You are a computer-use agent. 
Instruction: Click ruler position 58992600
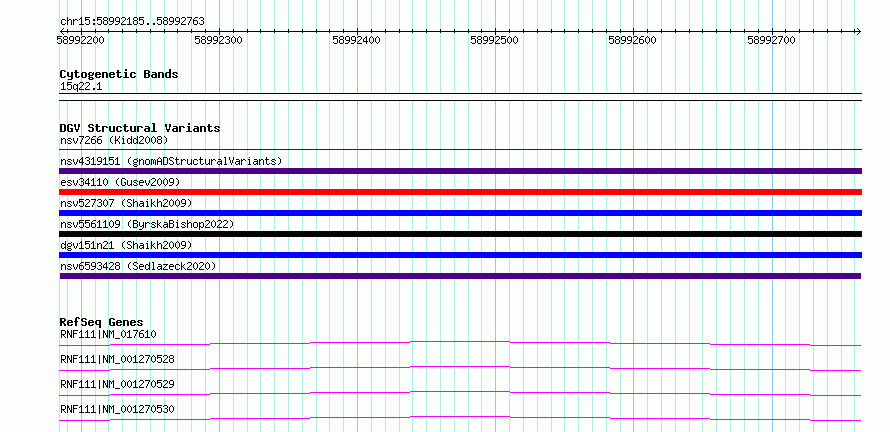click(x=632, y=40)
